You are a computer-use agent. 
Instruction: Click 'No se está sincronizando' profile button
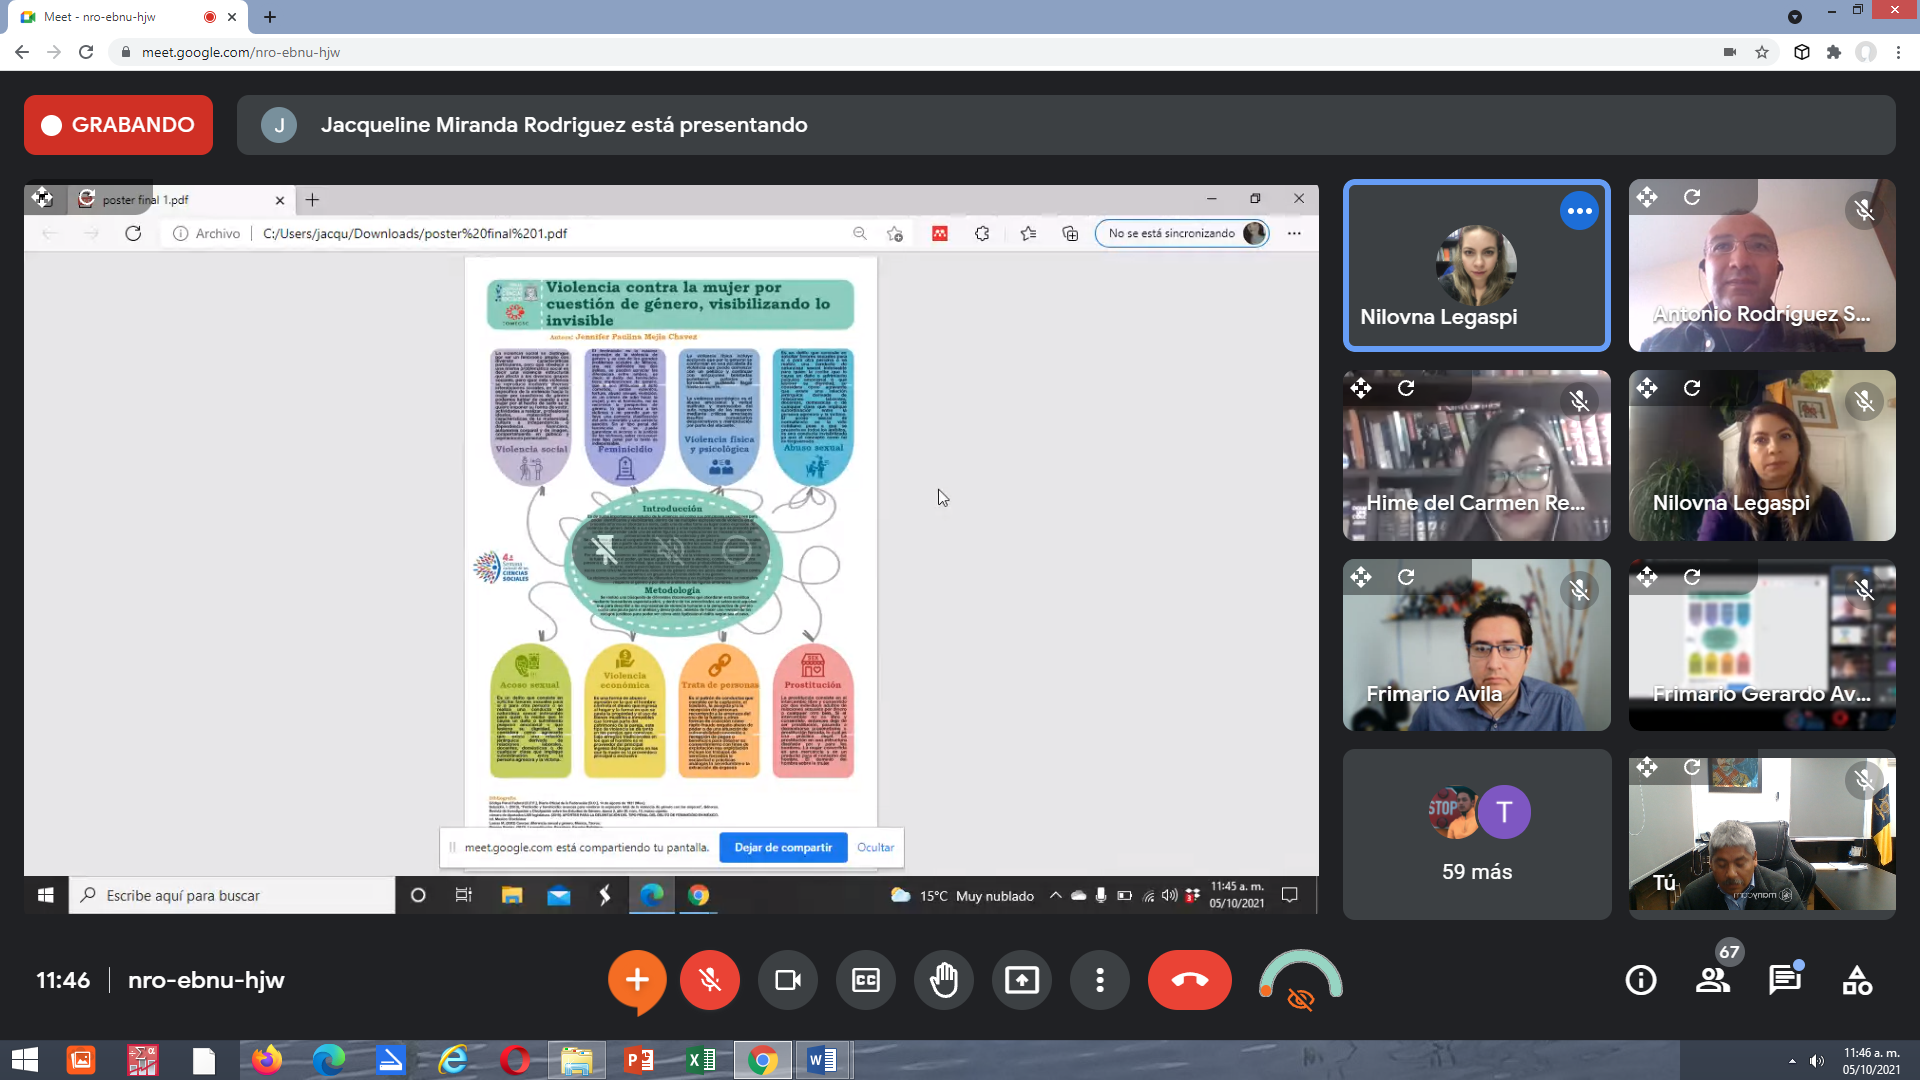click(1182, 233)
